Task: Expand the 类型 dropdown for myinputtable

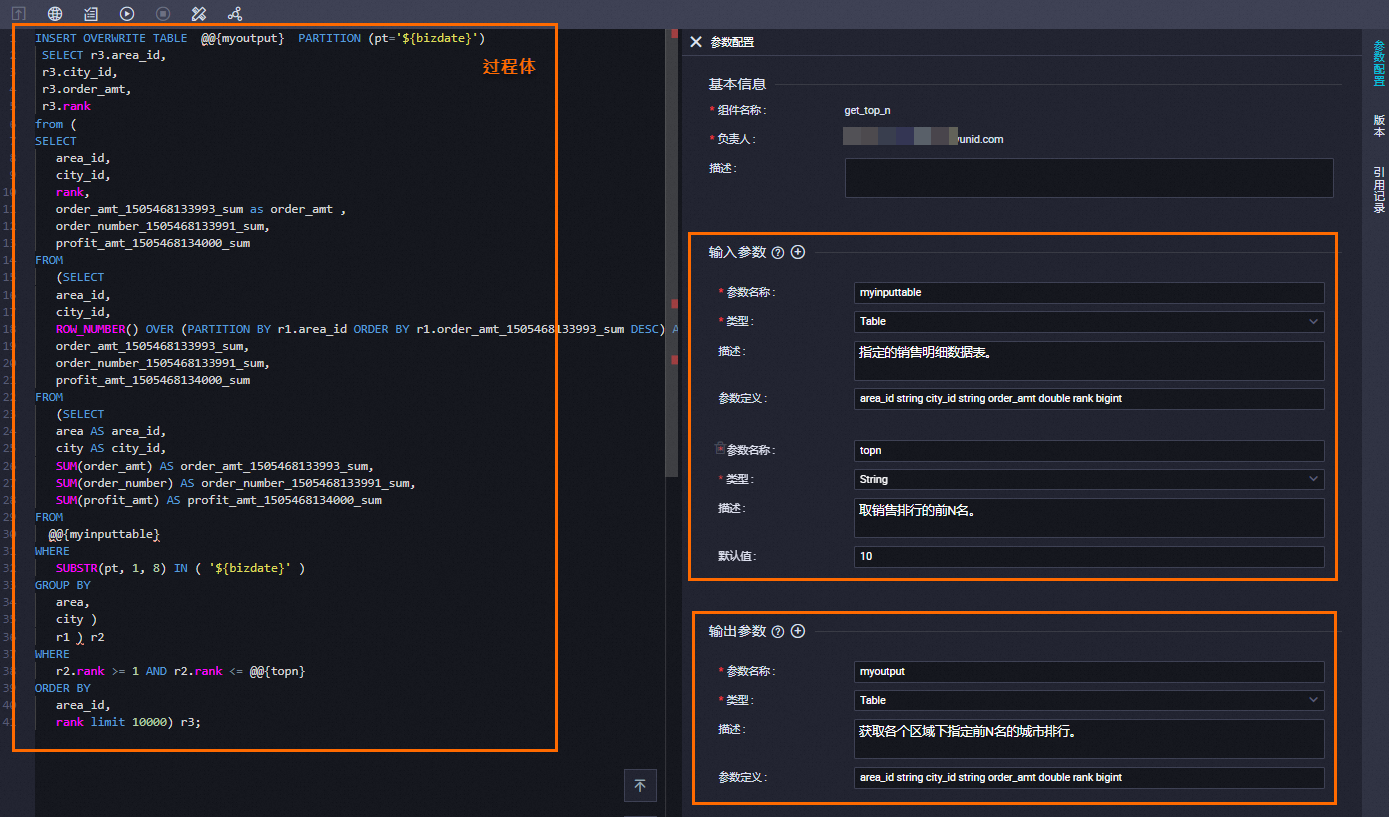Action: pyautogui.click(x=1088, y=321)
